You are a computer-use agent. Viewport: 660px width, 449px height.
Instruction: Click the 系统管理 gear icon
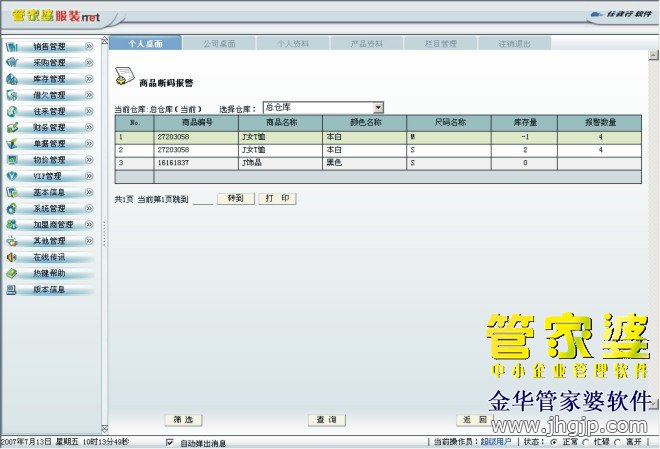[x=12, y=209]
